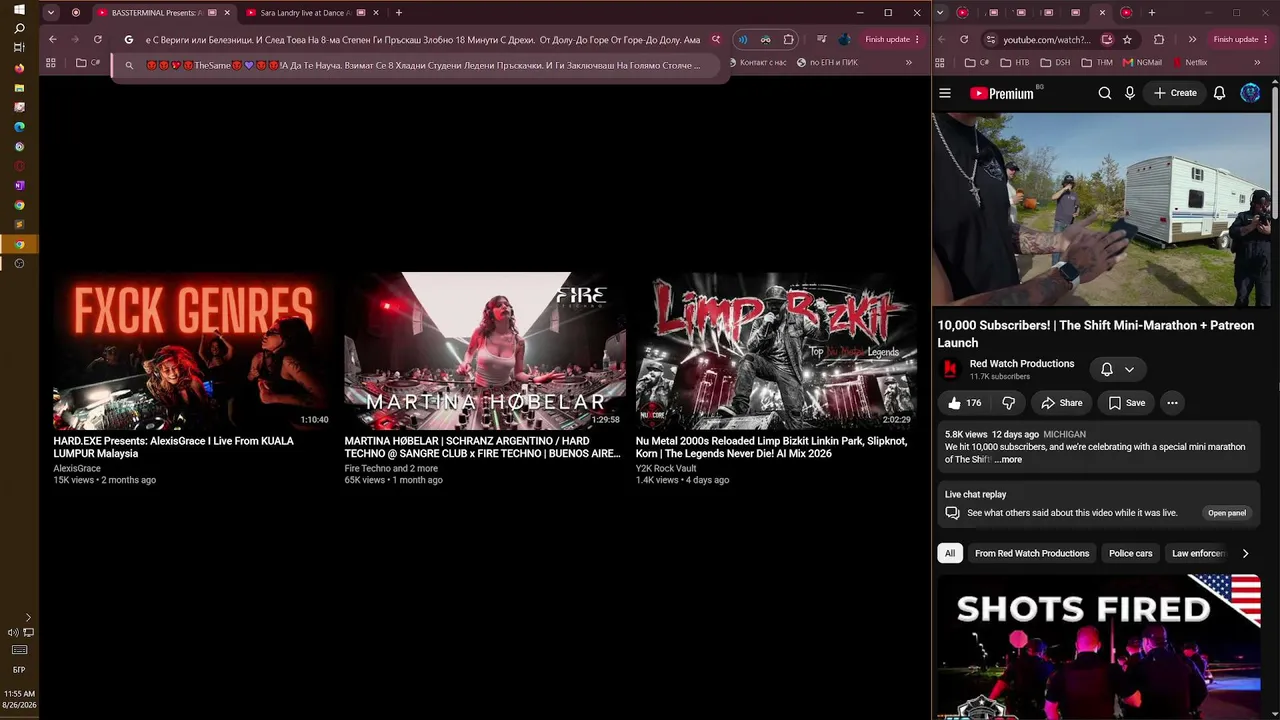Open the AlexisGrace channel link

77,468
